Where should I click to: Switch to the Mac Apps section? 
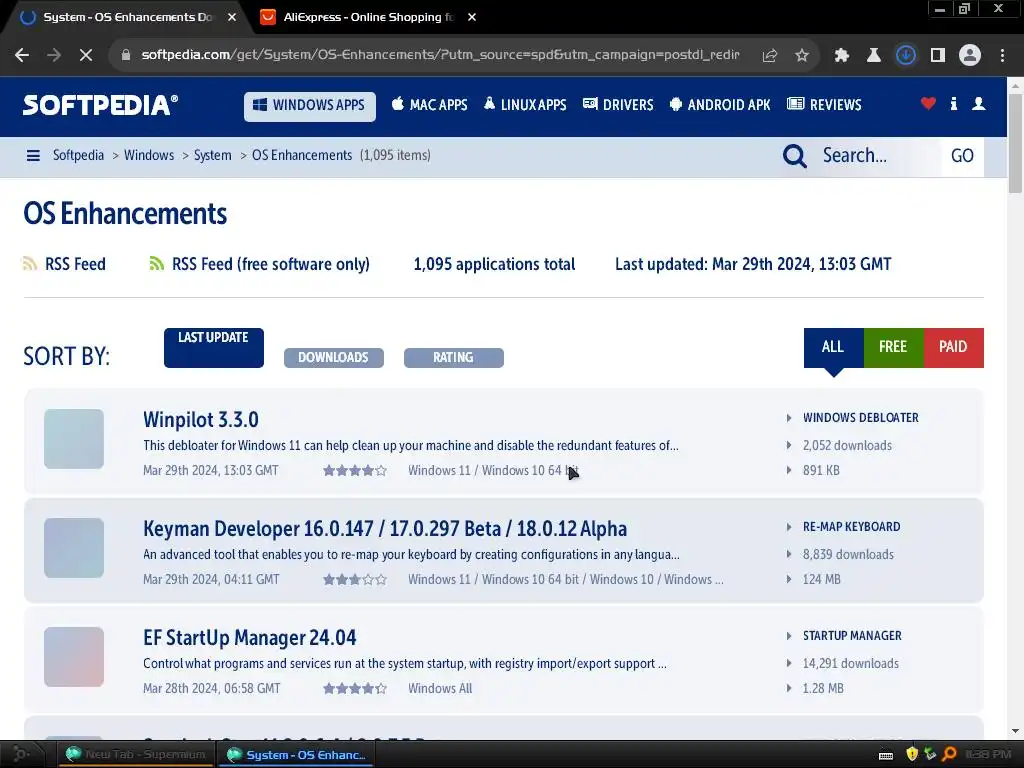430,104
